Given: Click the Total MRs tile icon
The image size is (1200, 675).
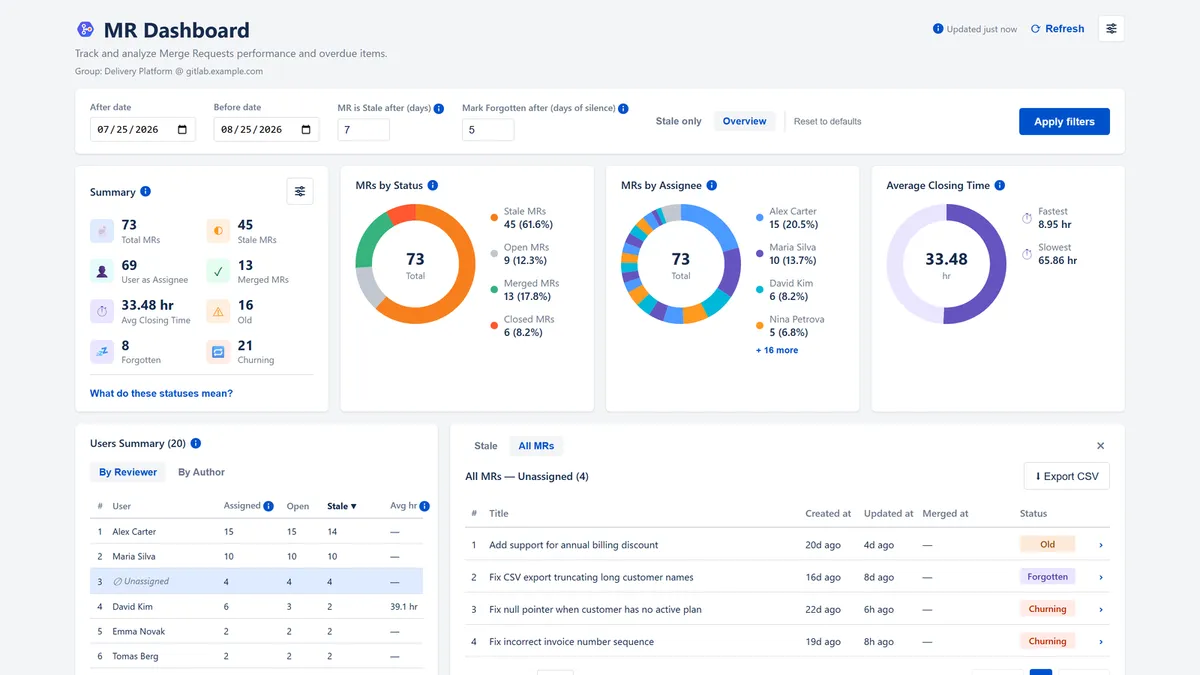Looking at the screenshot, I should tap(102, 231).
